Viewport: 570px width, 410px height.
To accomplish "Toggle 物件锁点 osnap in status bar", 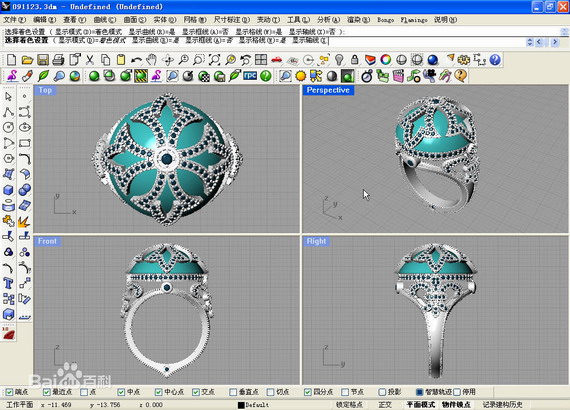I will pos(456,405).
